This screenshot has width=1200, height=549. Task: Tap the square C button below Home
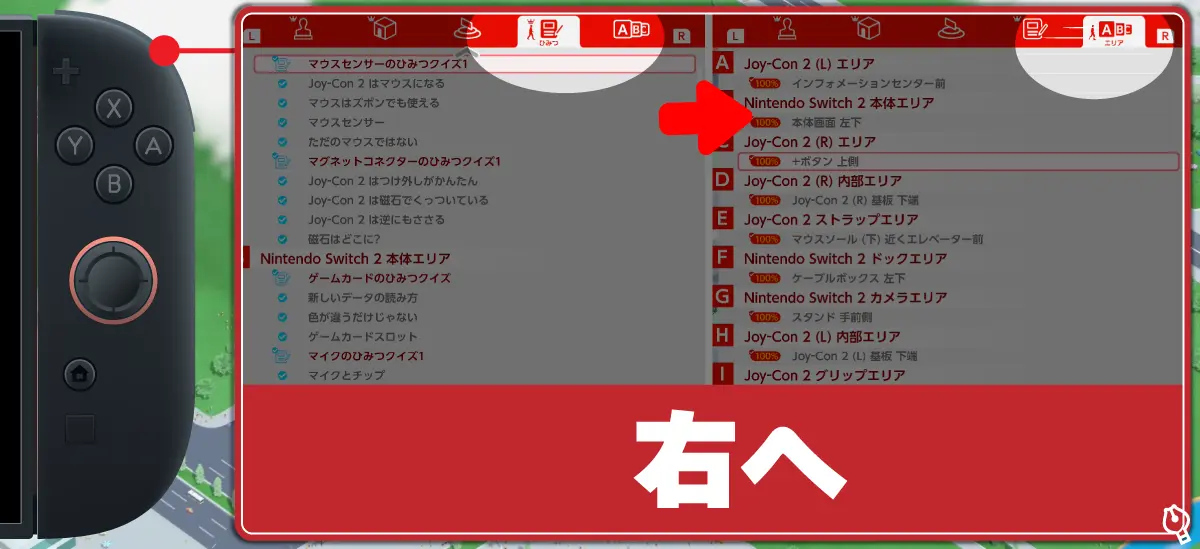(x=79, y=429)
